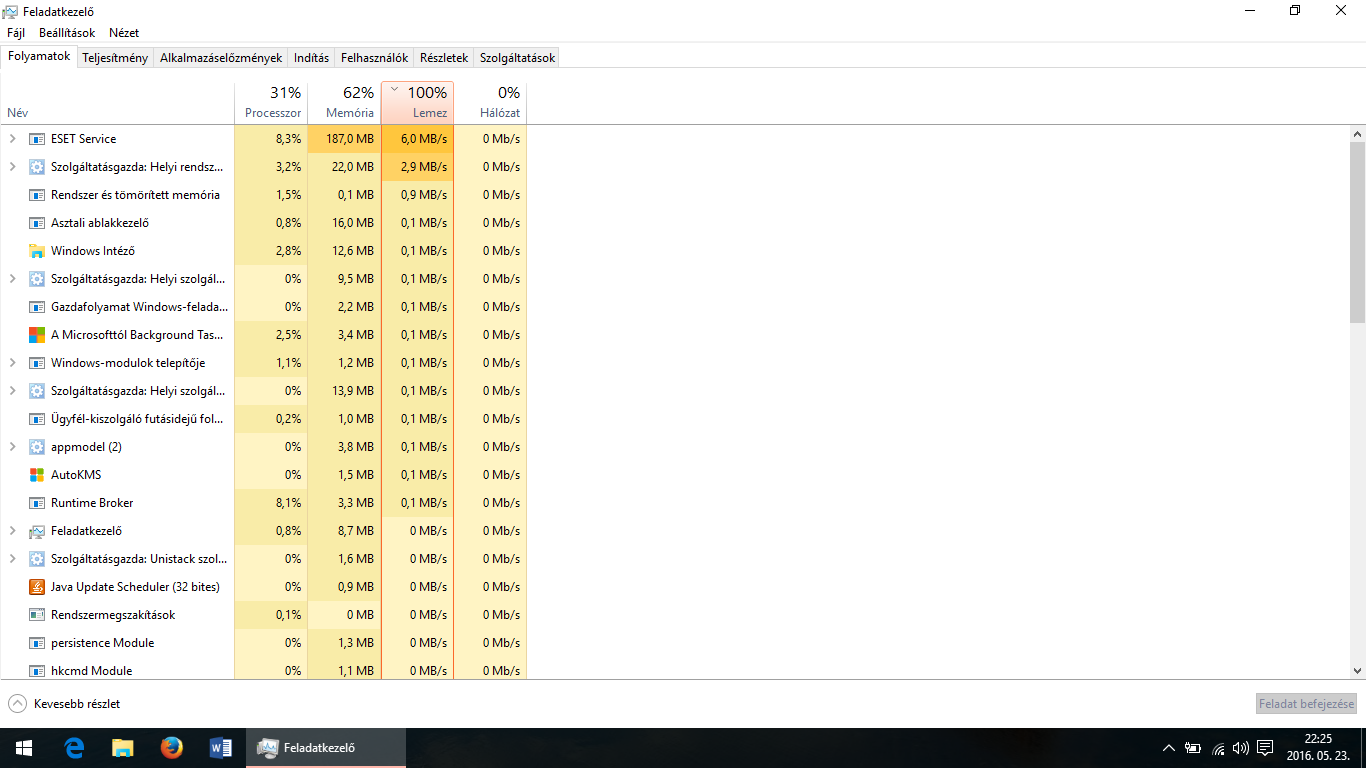This screenshot has width=1366, height=768.
Task: Click the AutoKMS process icon
Action: pyautogui.click(x=37, y=475)
